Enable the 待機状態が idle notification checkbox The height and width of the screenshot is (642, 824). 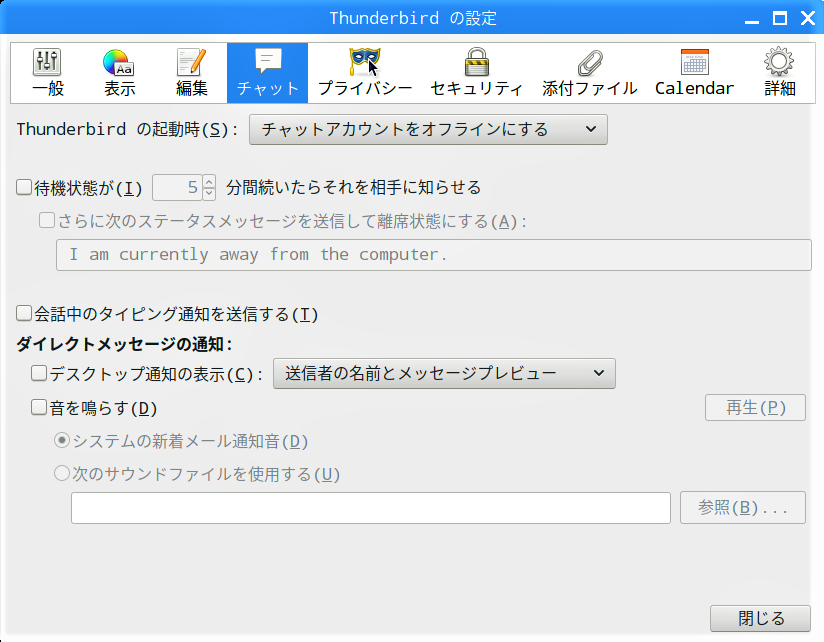pos(24,187)
